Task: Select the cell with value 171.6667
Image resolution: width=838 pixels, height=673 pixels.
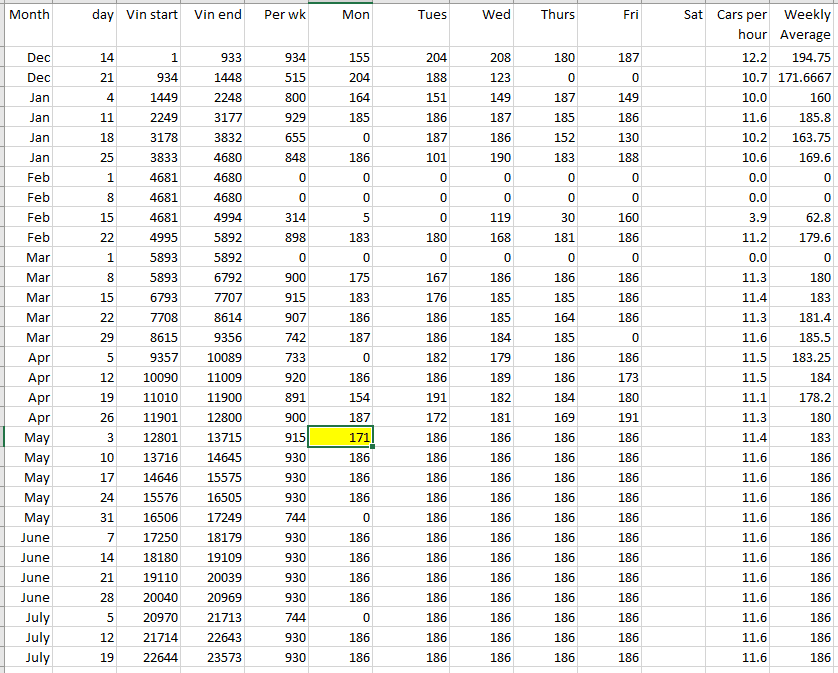Action: pyautogui.click(x=804, y=78)
